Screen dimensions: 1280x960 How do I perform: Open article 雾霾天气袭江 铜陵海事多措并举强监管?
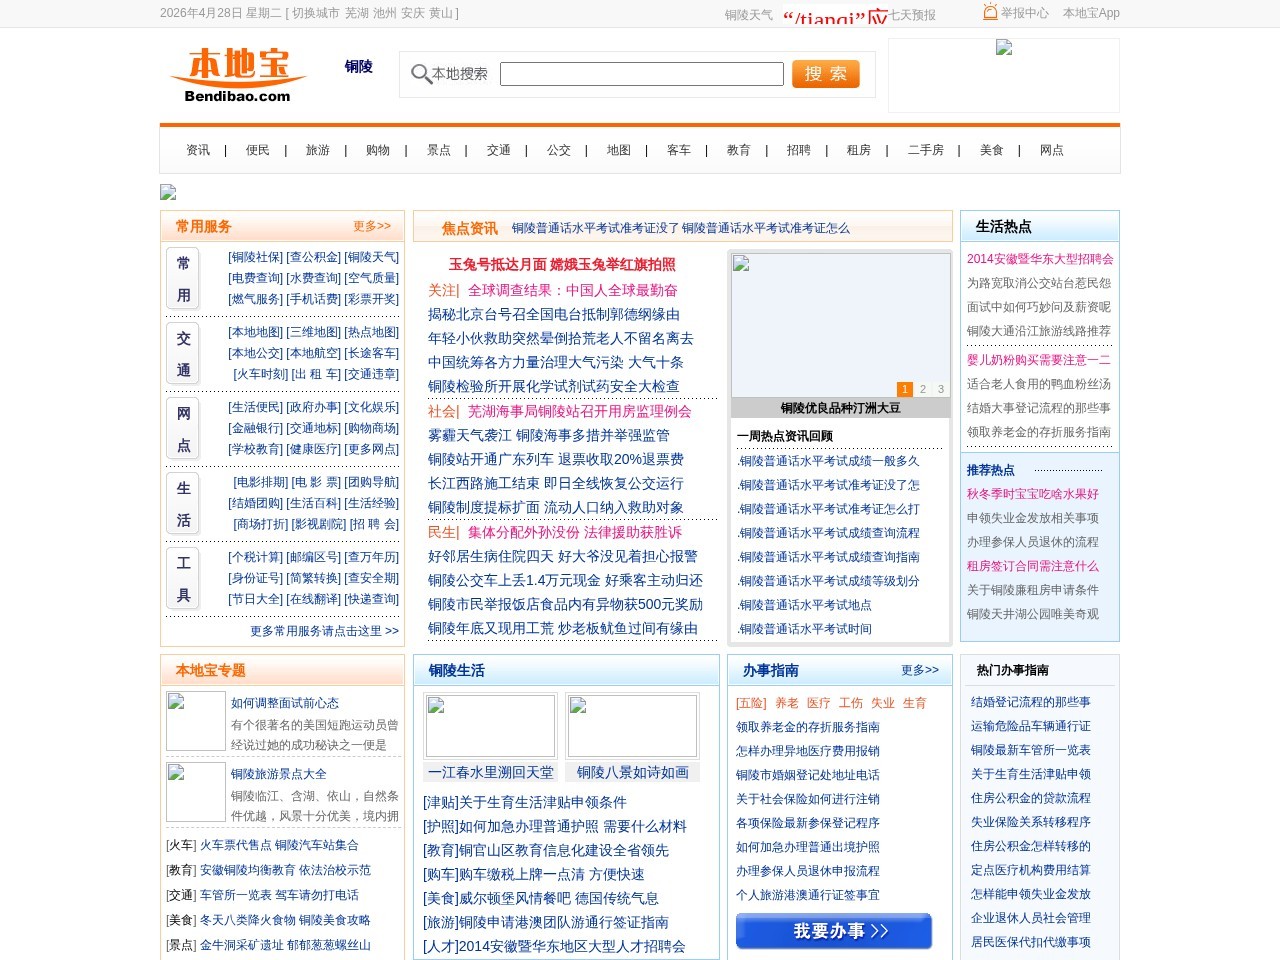[x=549, y=435]
